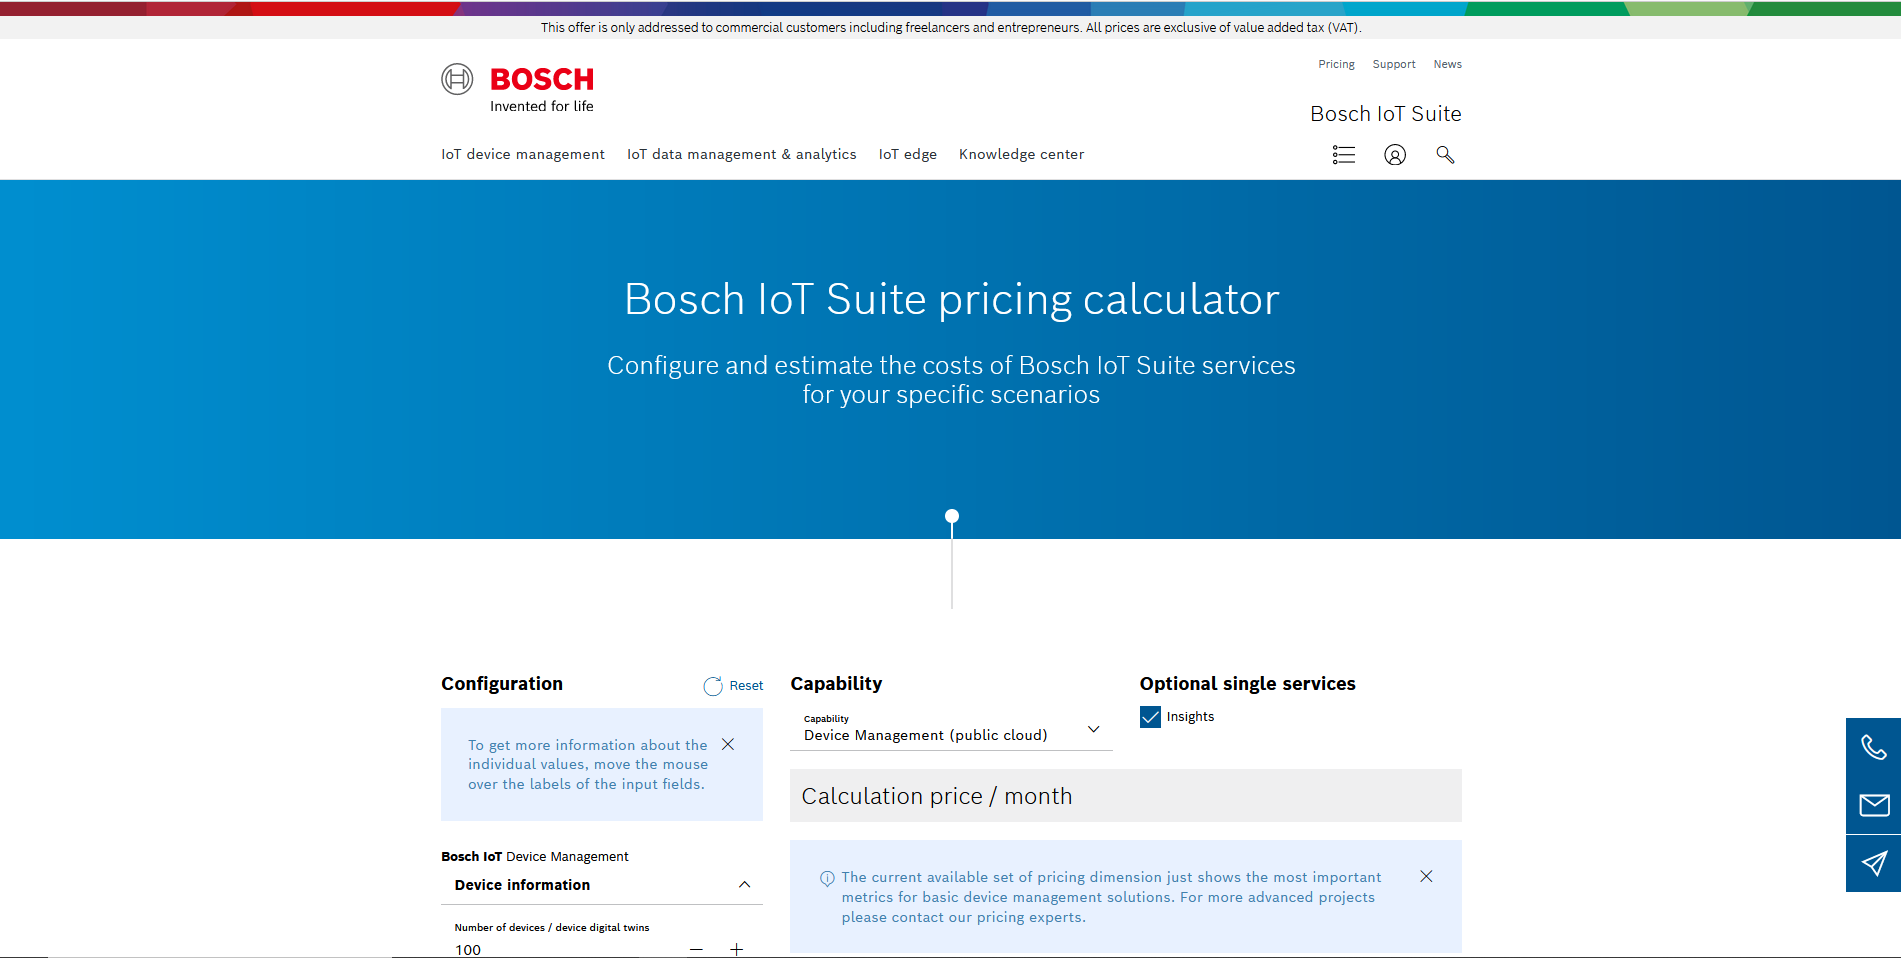Click the Reset circular arrow icon
The width and height of the screenshot is (1901, 958).
coord(713,686)
